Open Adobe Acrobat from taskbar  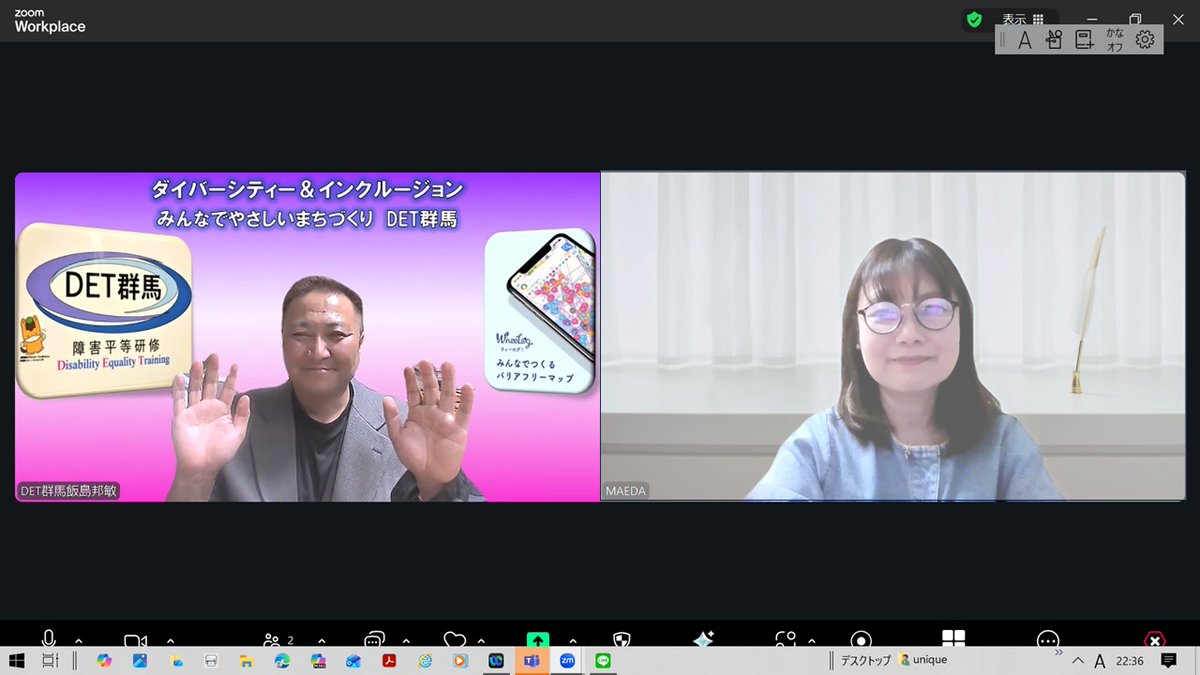[389, 661]
